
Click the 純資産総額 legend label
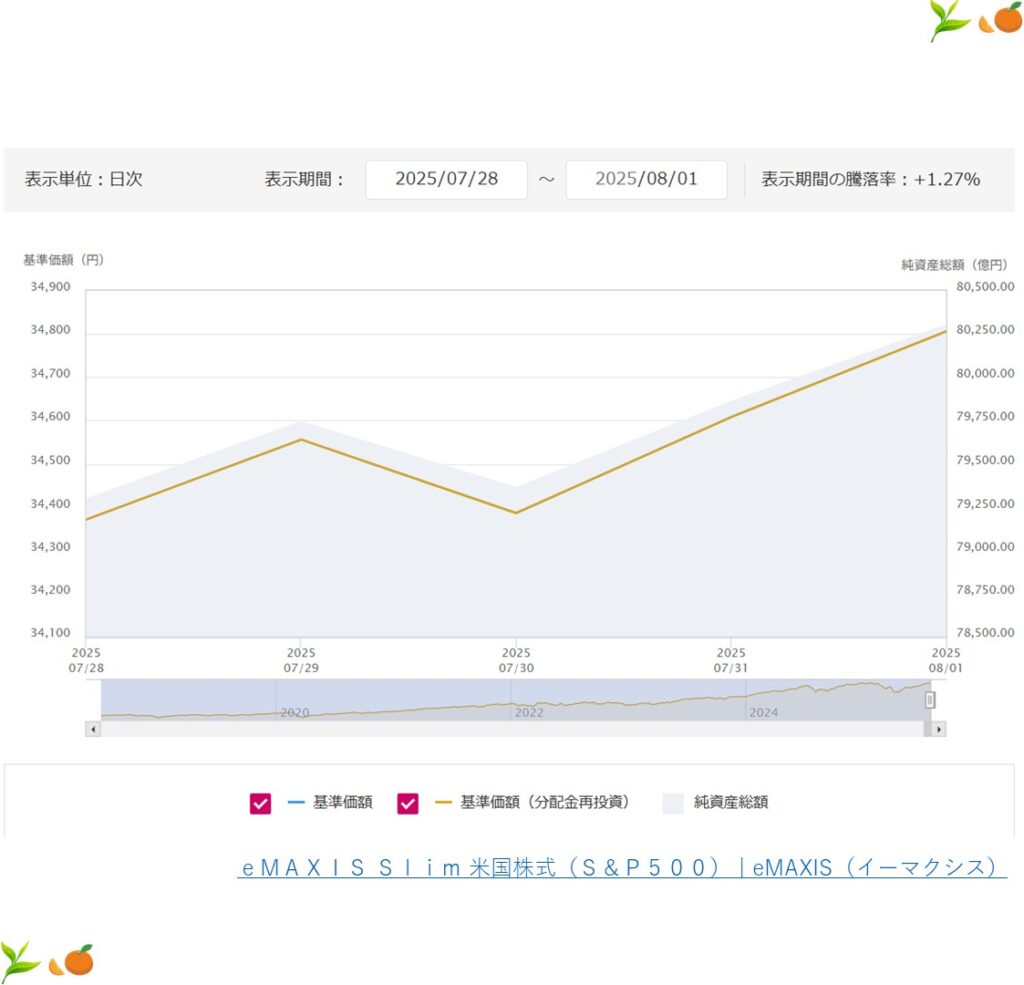click(731, 802)
